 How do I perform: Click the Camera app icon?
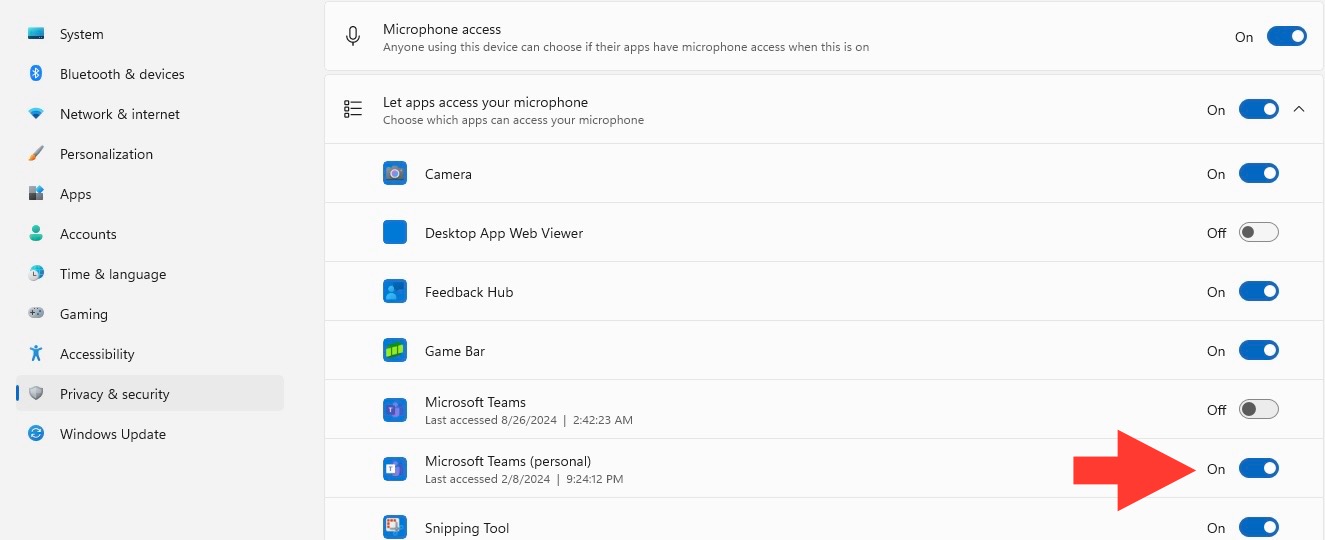[395, 173]
